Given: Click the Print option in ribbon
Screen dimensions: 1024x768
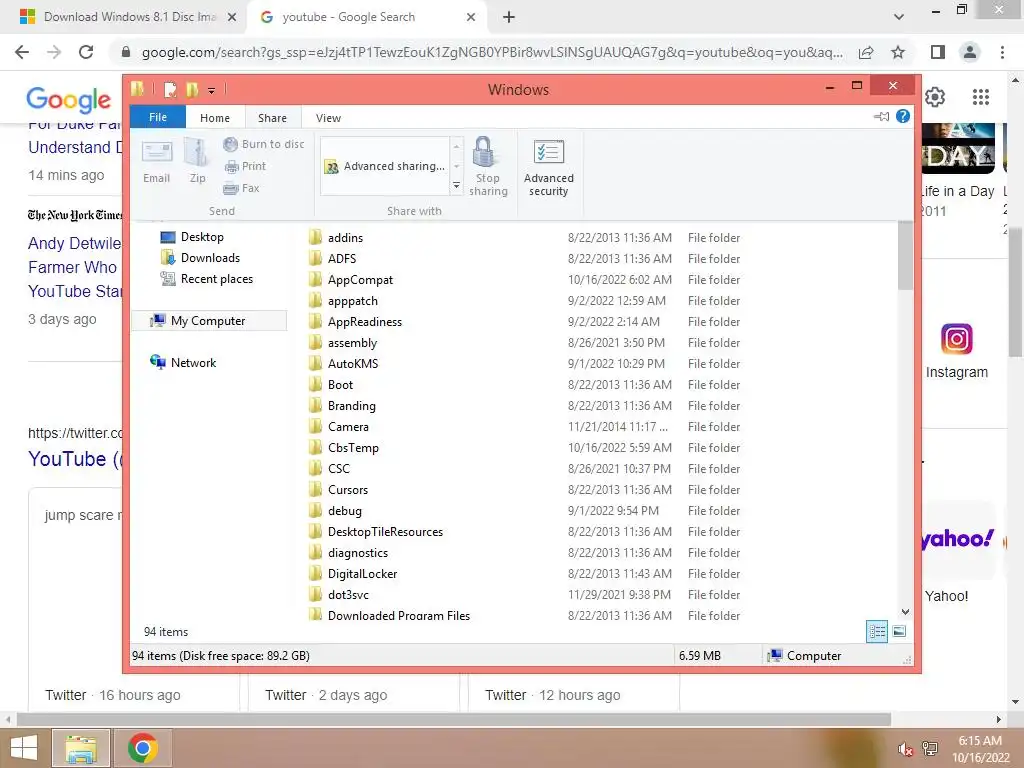Looking at the screenshot, I should coord(245,167).
